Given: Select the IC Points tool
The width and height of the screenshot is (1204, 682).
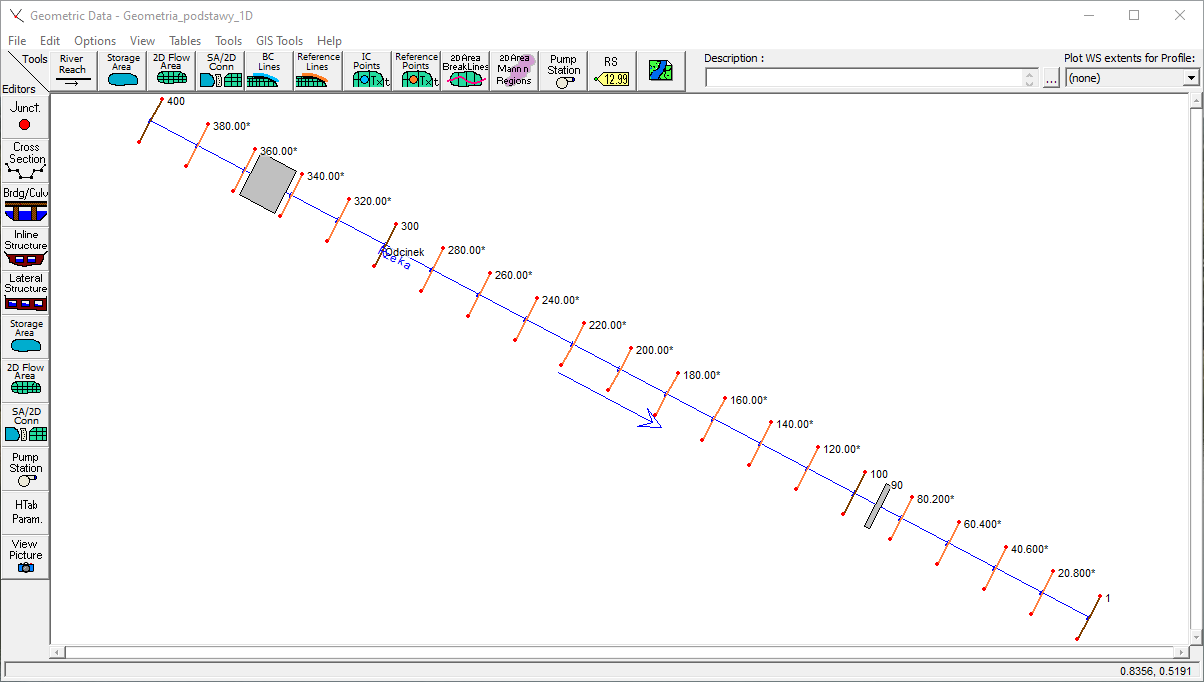Looking at the screenshot, I should point(367,71).
